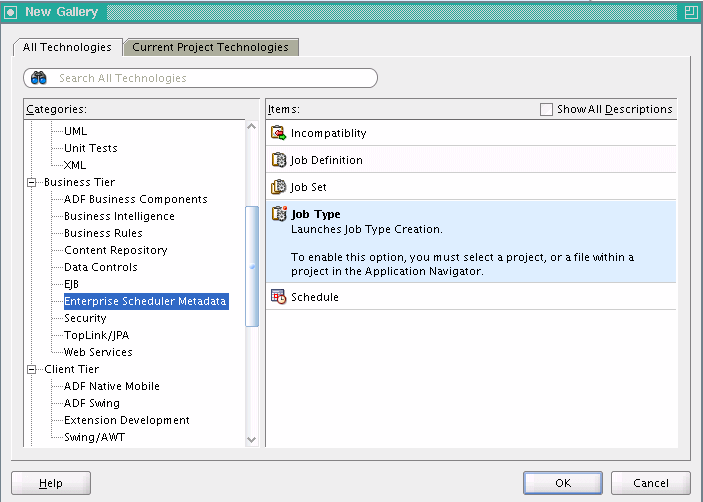The image size is (703, 502).
Task: Select the Swing/AWT category
Action: pos(94,437)
